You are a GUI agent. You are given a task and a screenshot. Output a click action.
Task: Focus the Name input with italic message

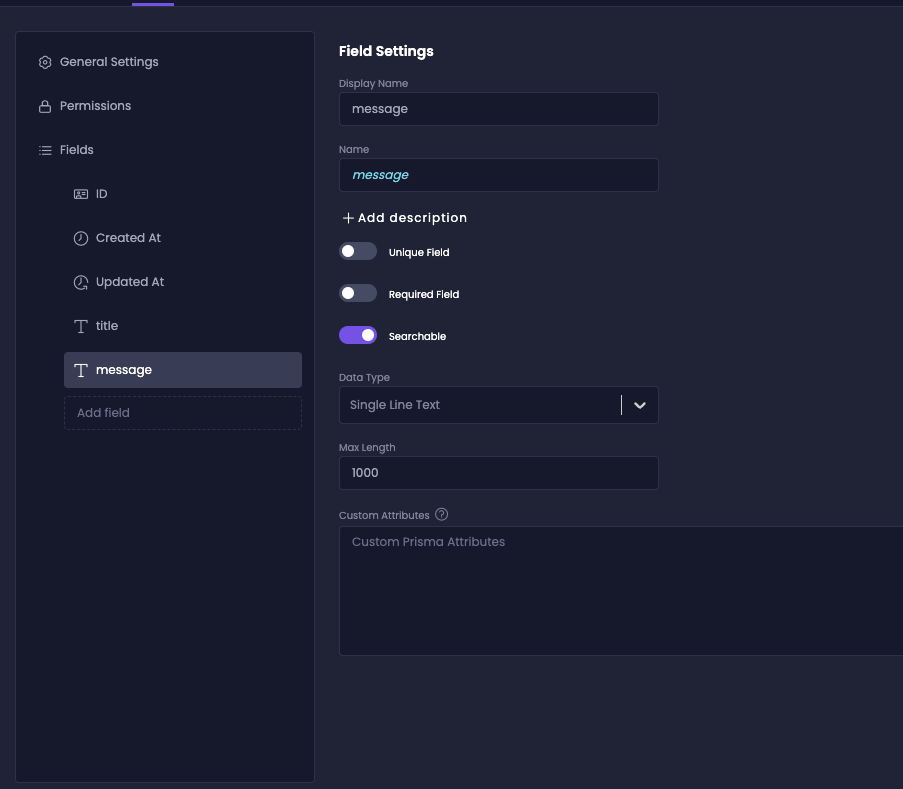coord(499,175)
